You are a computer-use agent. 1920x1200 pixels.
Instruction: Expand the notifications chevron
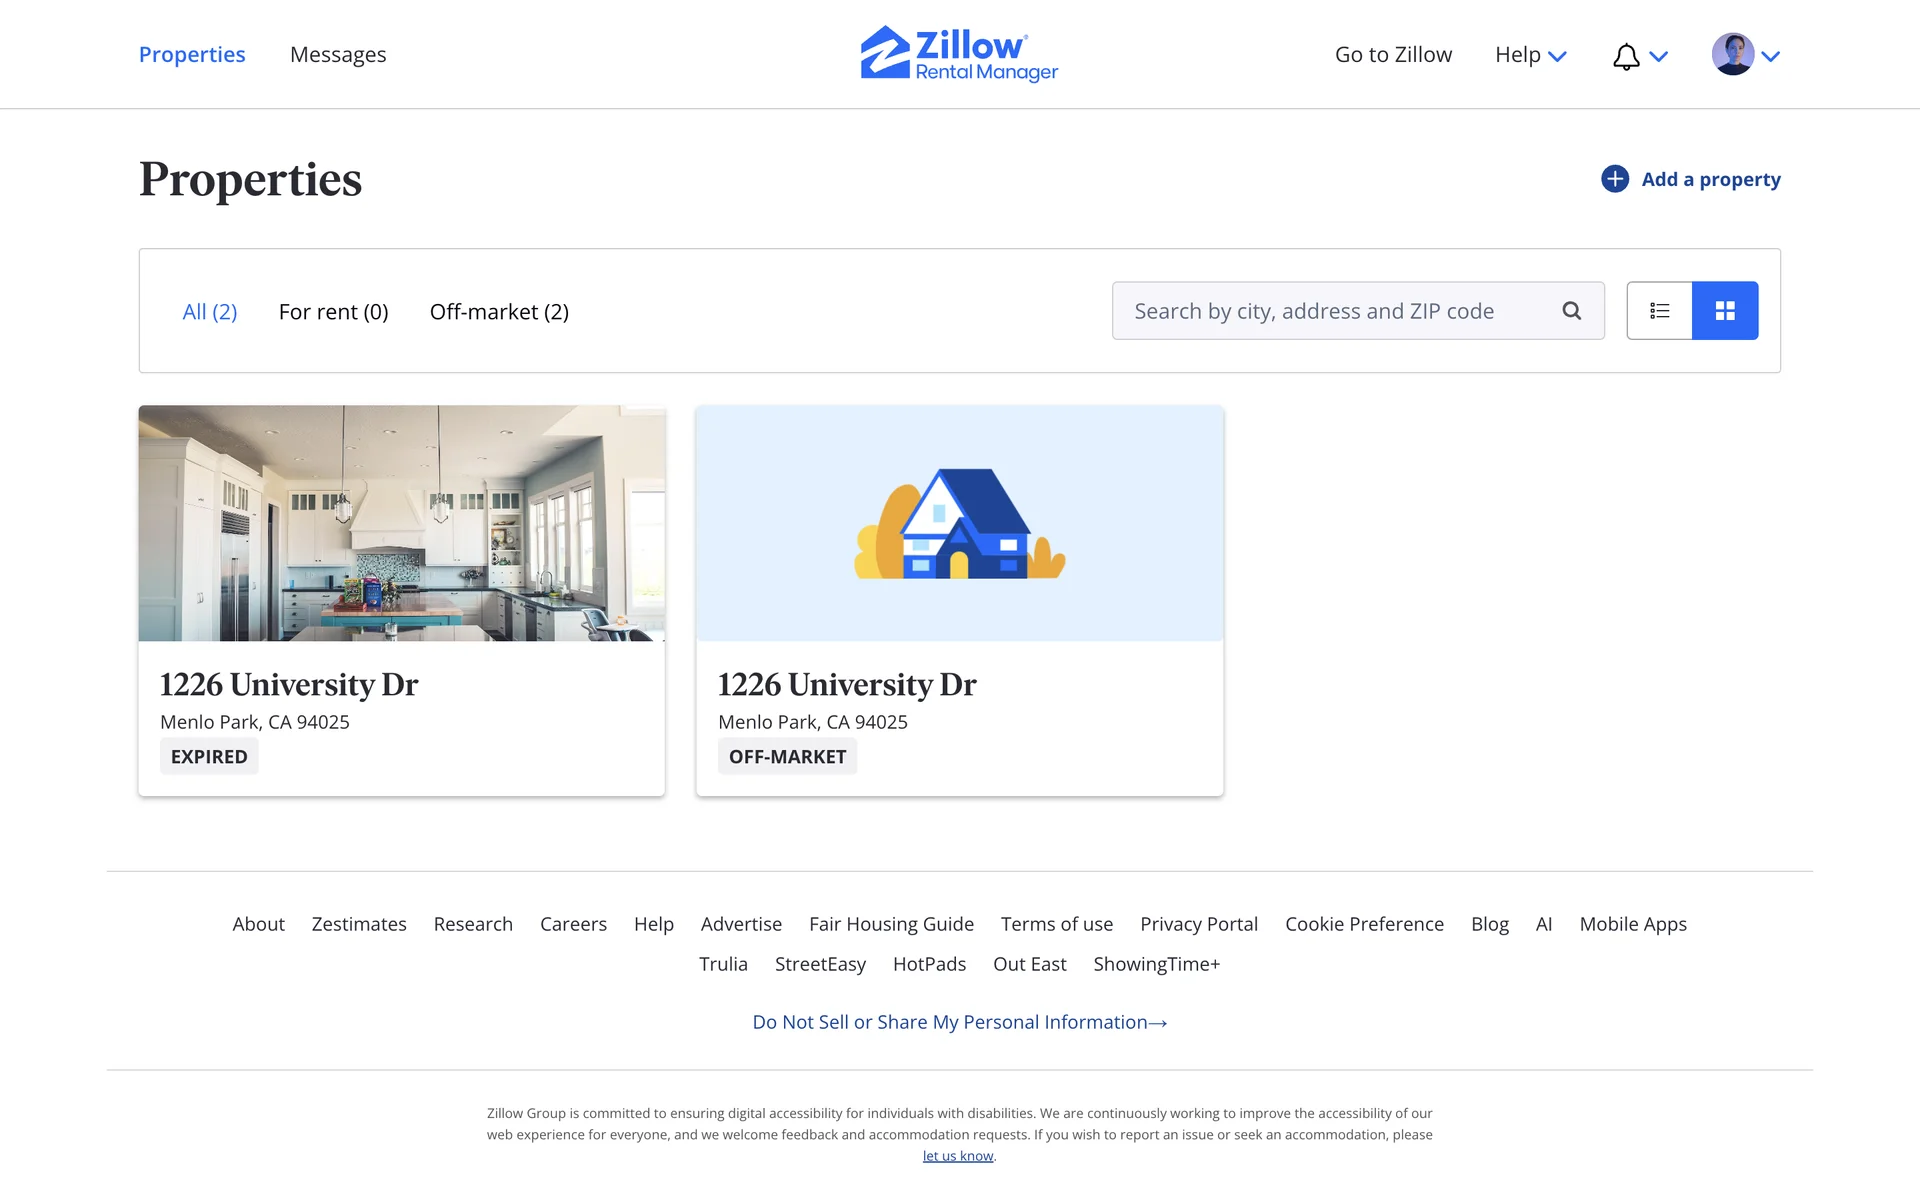coord(1658,57)
